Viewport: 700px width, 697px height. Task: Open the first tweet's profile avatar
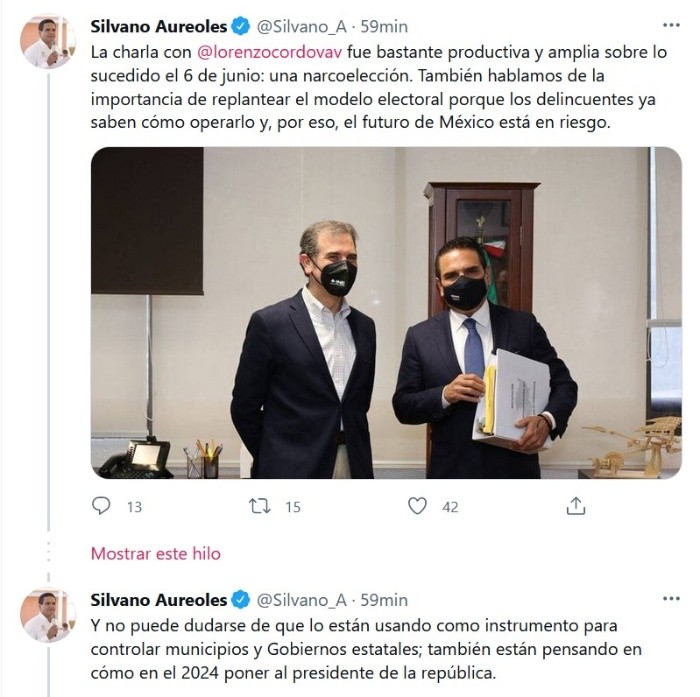click(48, 41)
